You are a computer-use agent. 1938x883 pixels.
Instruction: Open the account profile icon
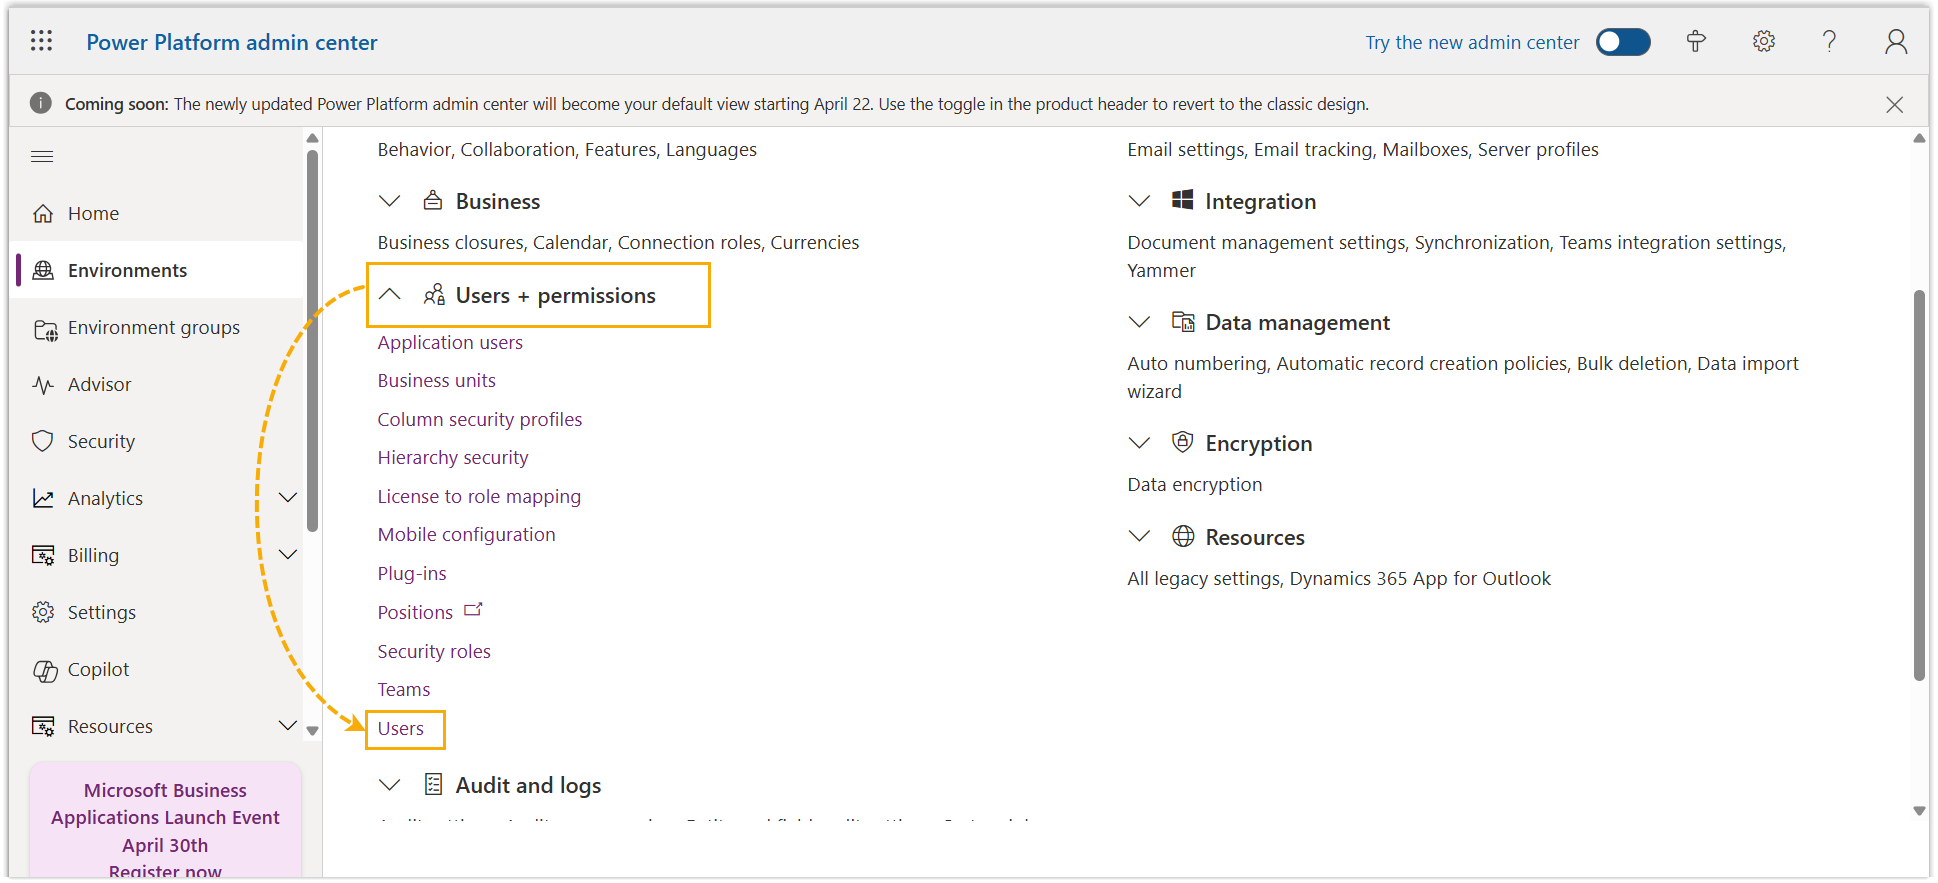tap(1895, 41)
